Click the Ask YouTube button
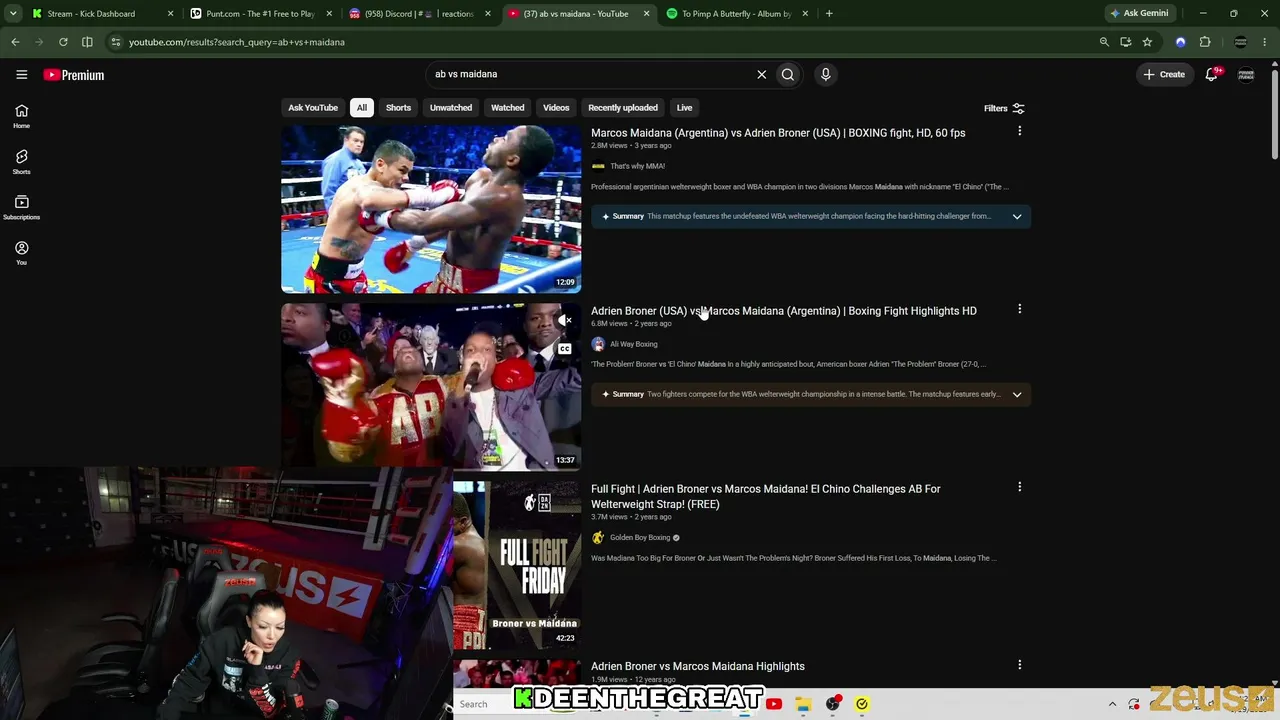Viewport: 1280px width, 720px height. point(313,108)
